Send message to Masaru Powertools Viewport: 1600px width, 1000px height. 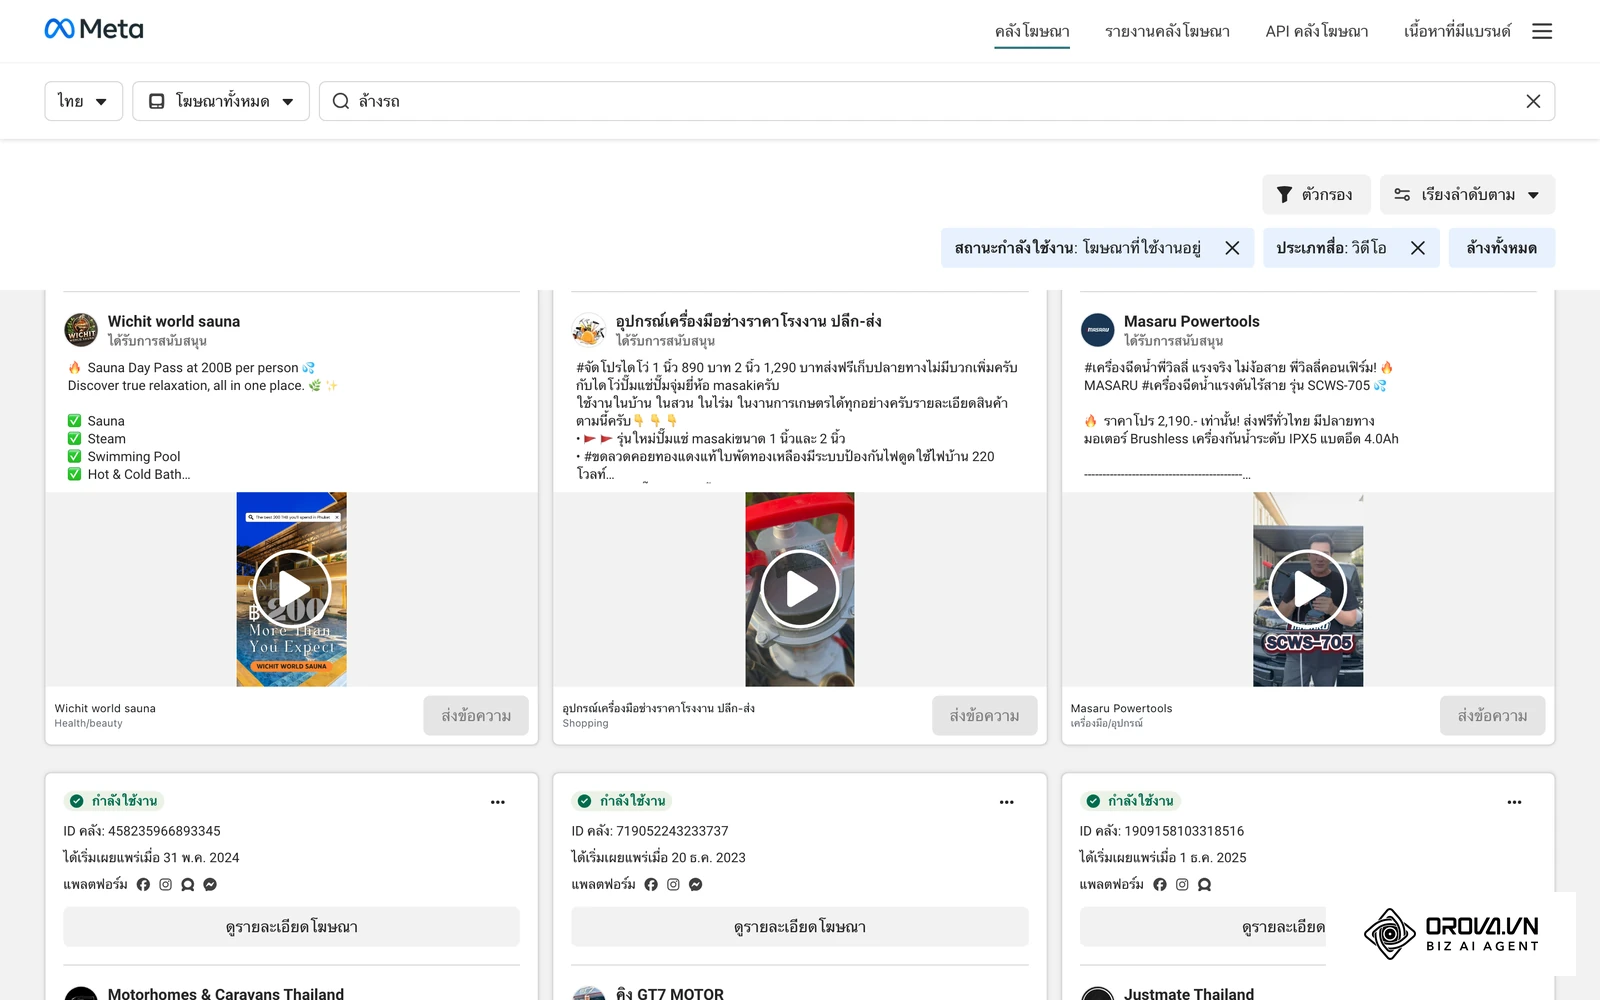pyautogui.click(x=1492, y=716)
